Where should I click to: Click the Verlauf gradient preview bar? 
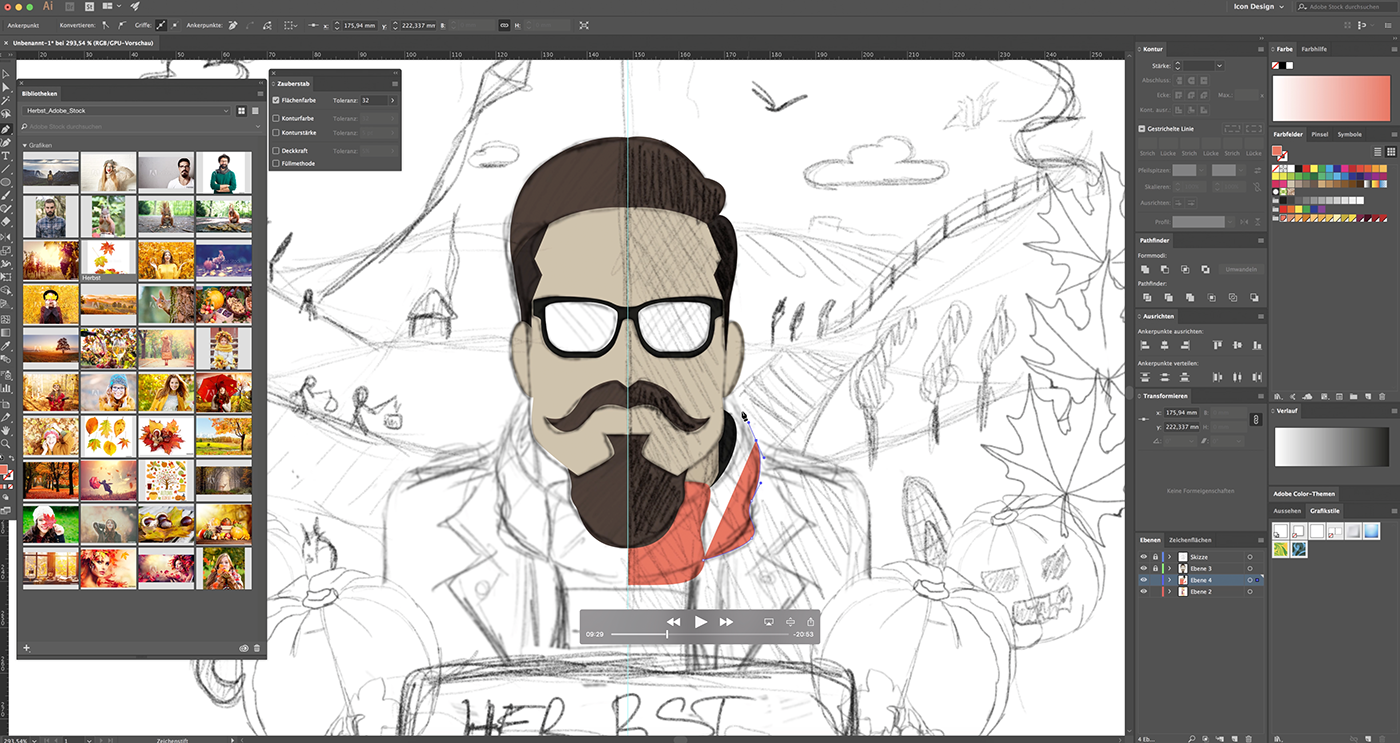click(x=1331, y=447)
